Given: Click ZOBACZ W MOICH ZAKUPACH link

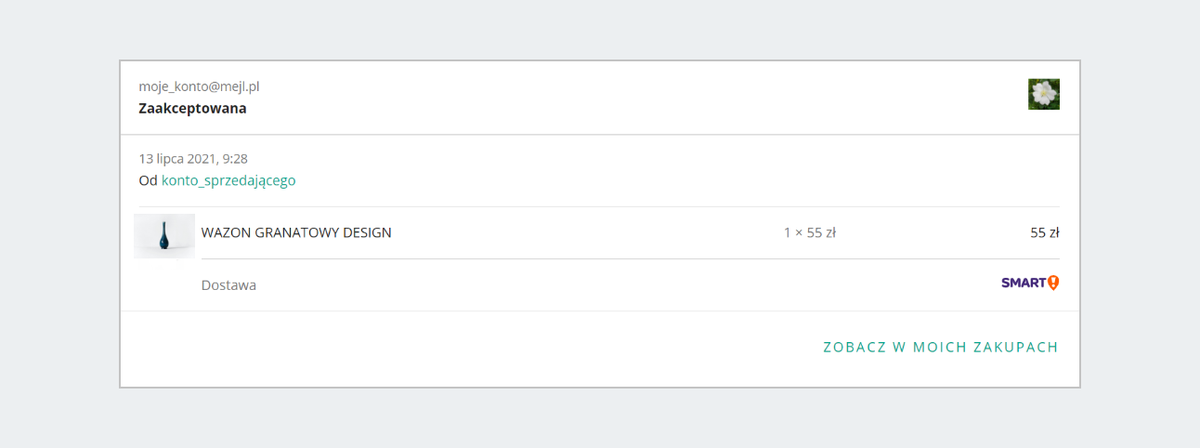Looking at the screenshot, I should point(940,347).
